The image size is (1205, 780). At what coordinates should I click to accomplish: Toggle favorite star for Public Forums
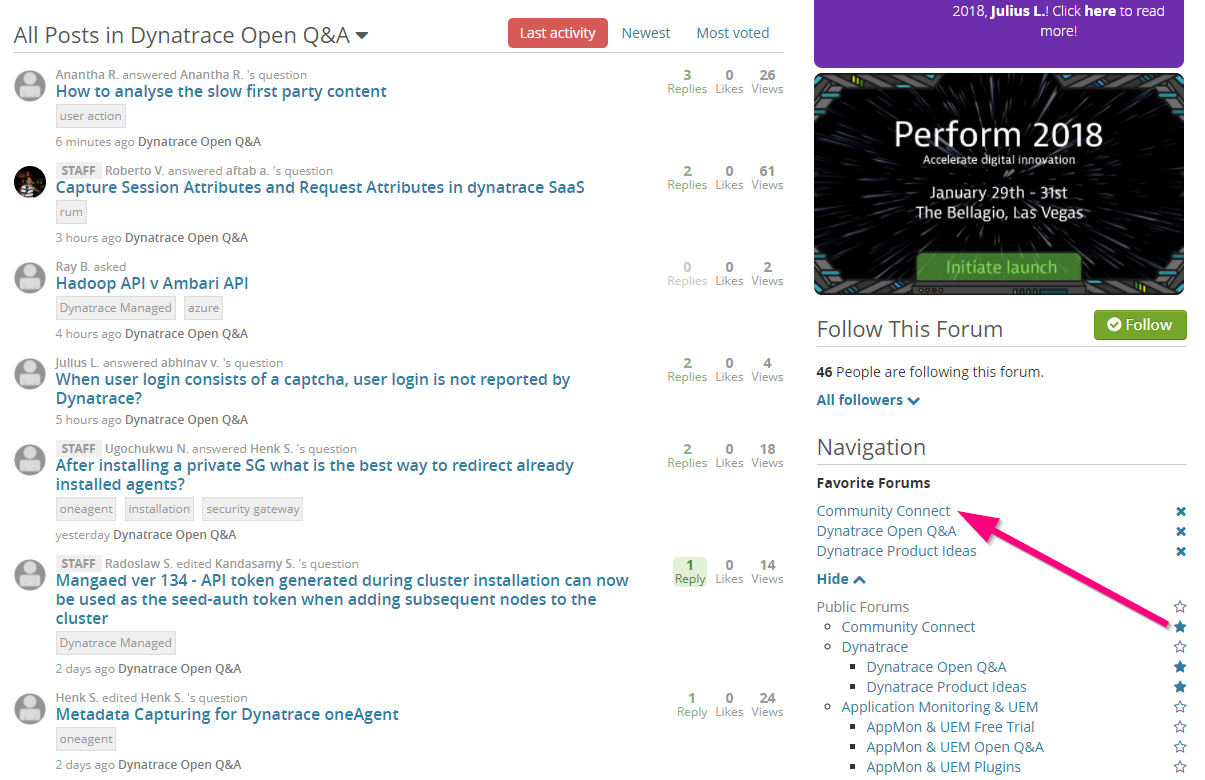(1180, 607)
